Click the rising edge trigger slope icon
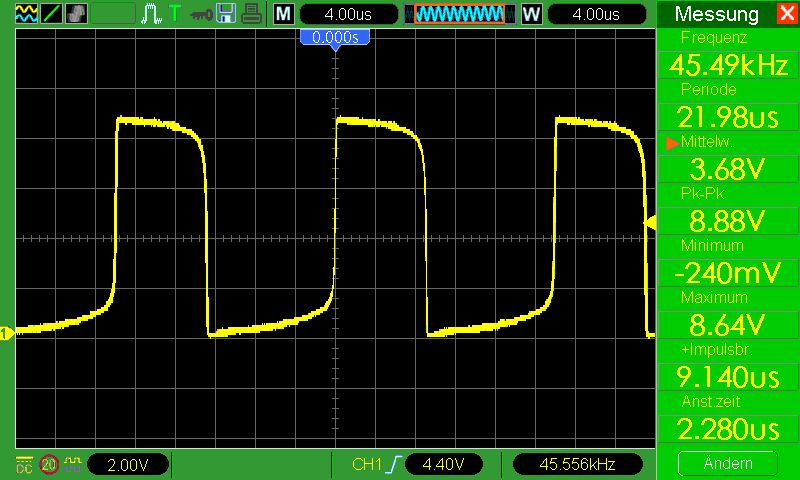 tap(395, 464)
